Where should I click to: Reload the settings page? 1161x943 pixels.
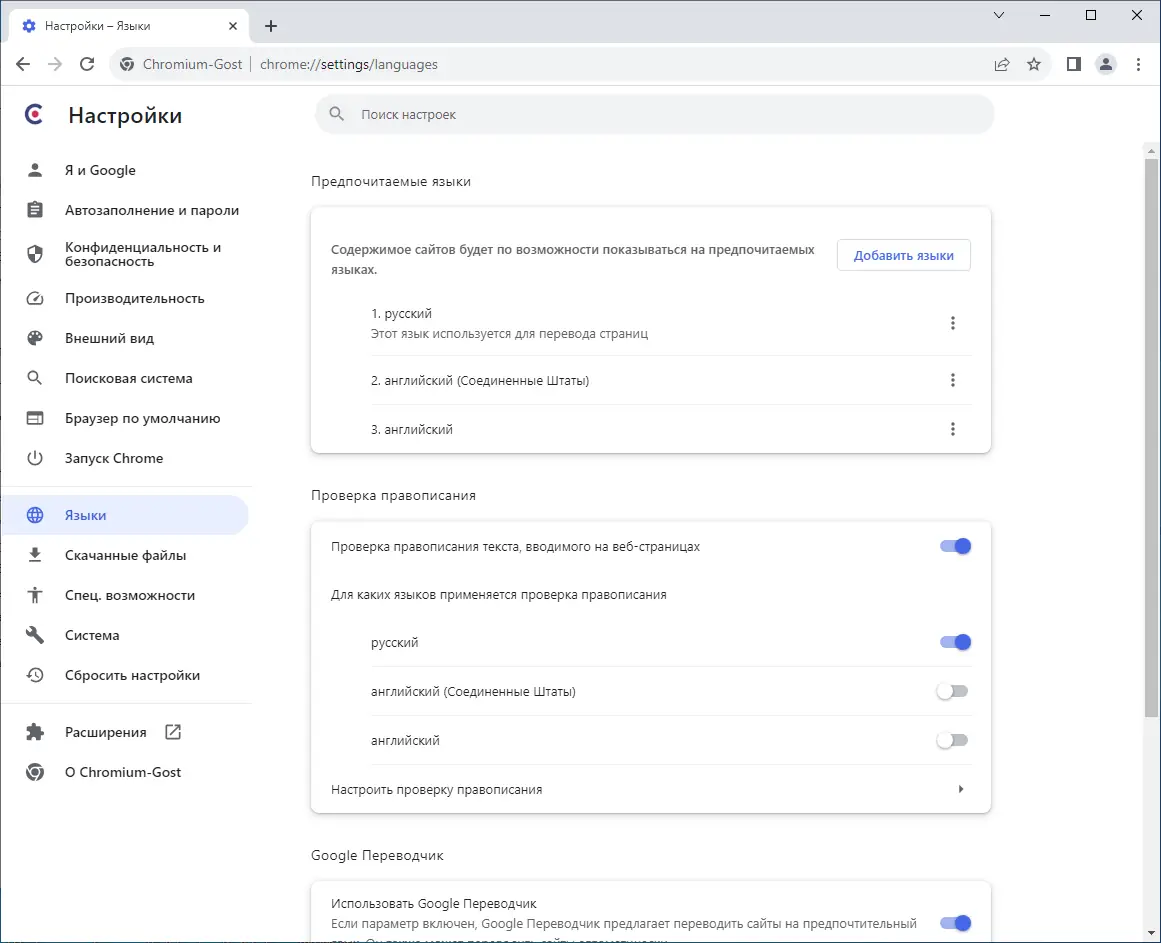pos(87,64)
